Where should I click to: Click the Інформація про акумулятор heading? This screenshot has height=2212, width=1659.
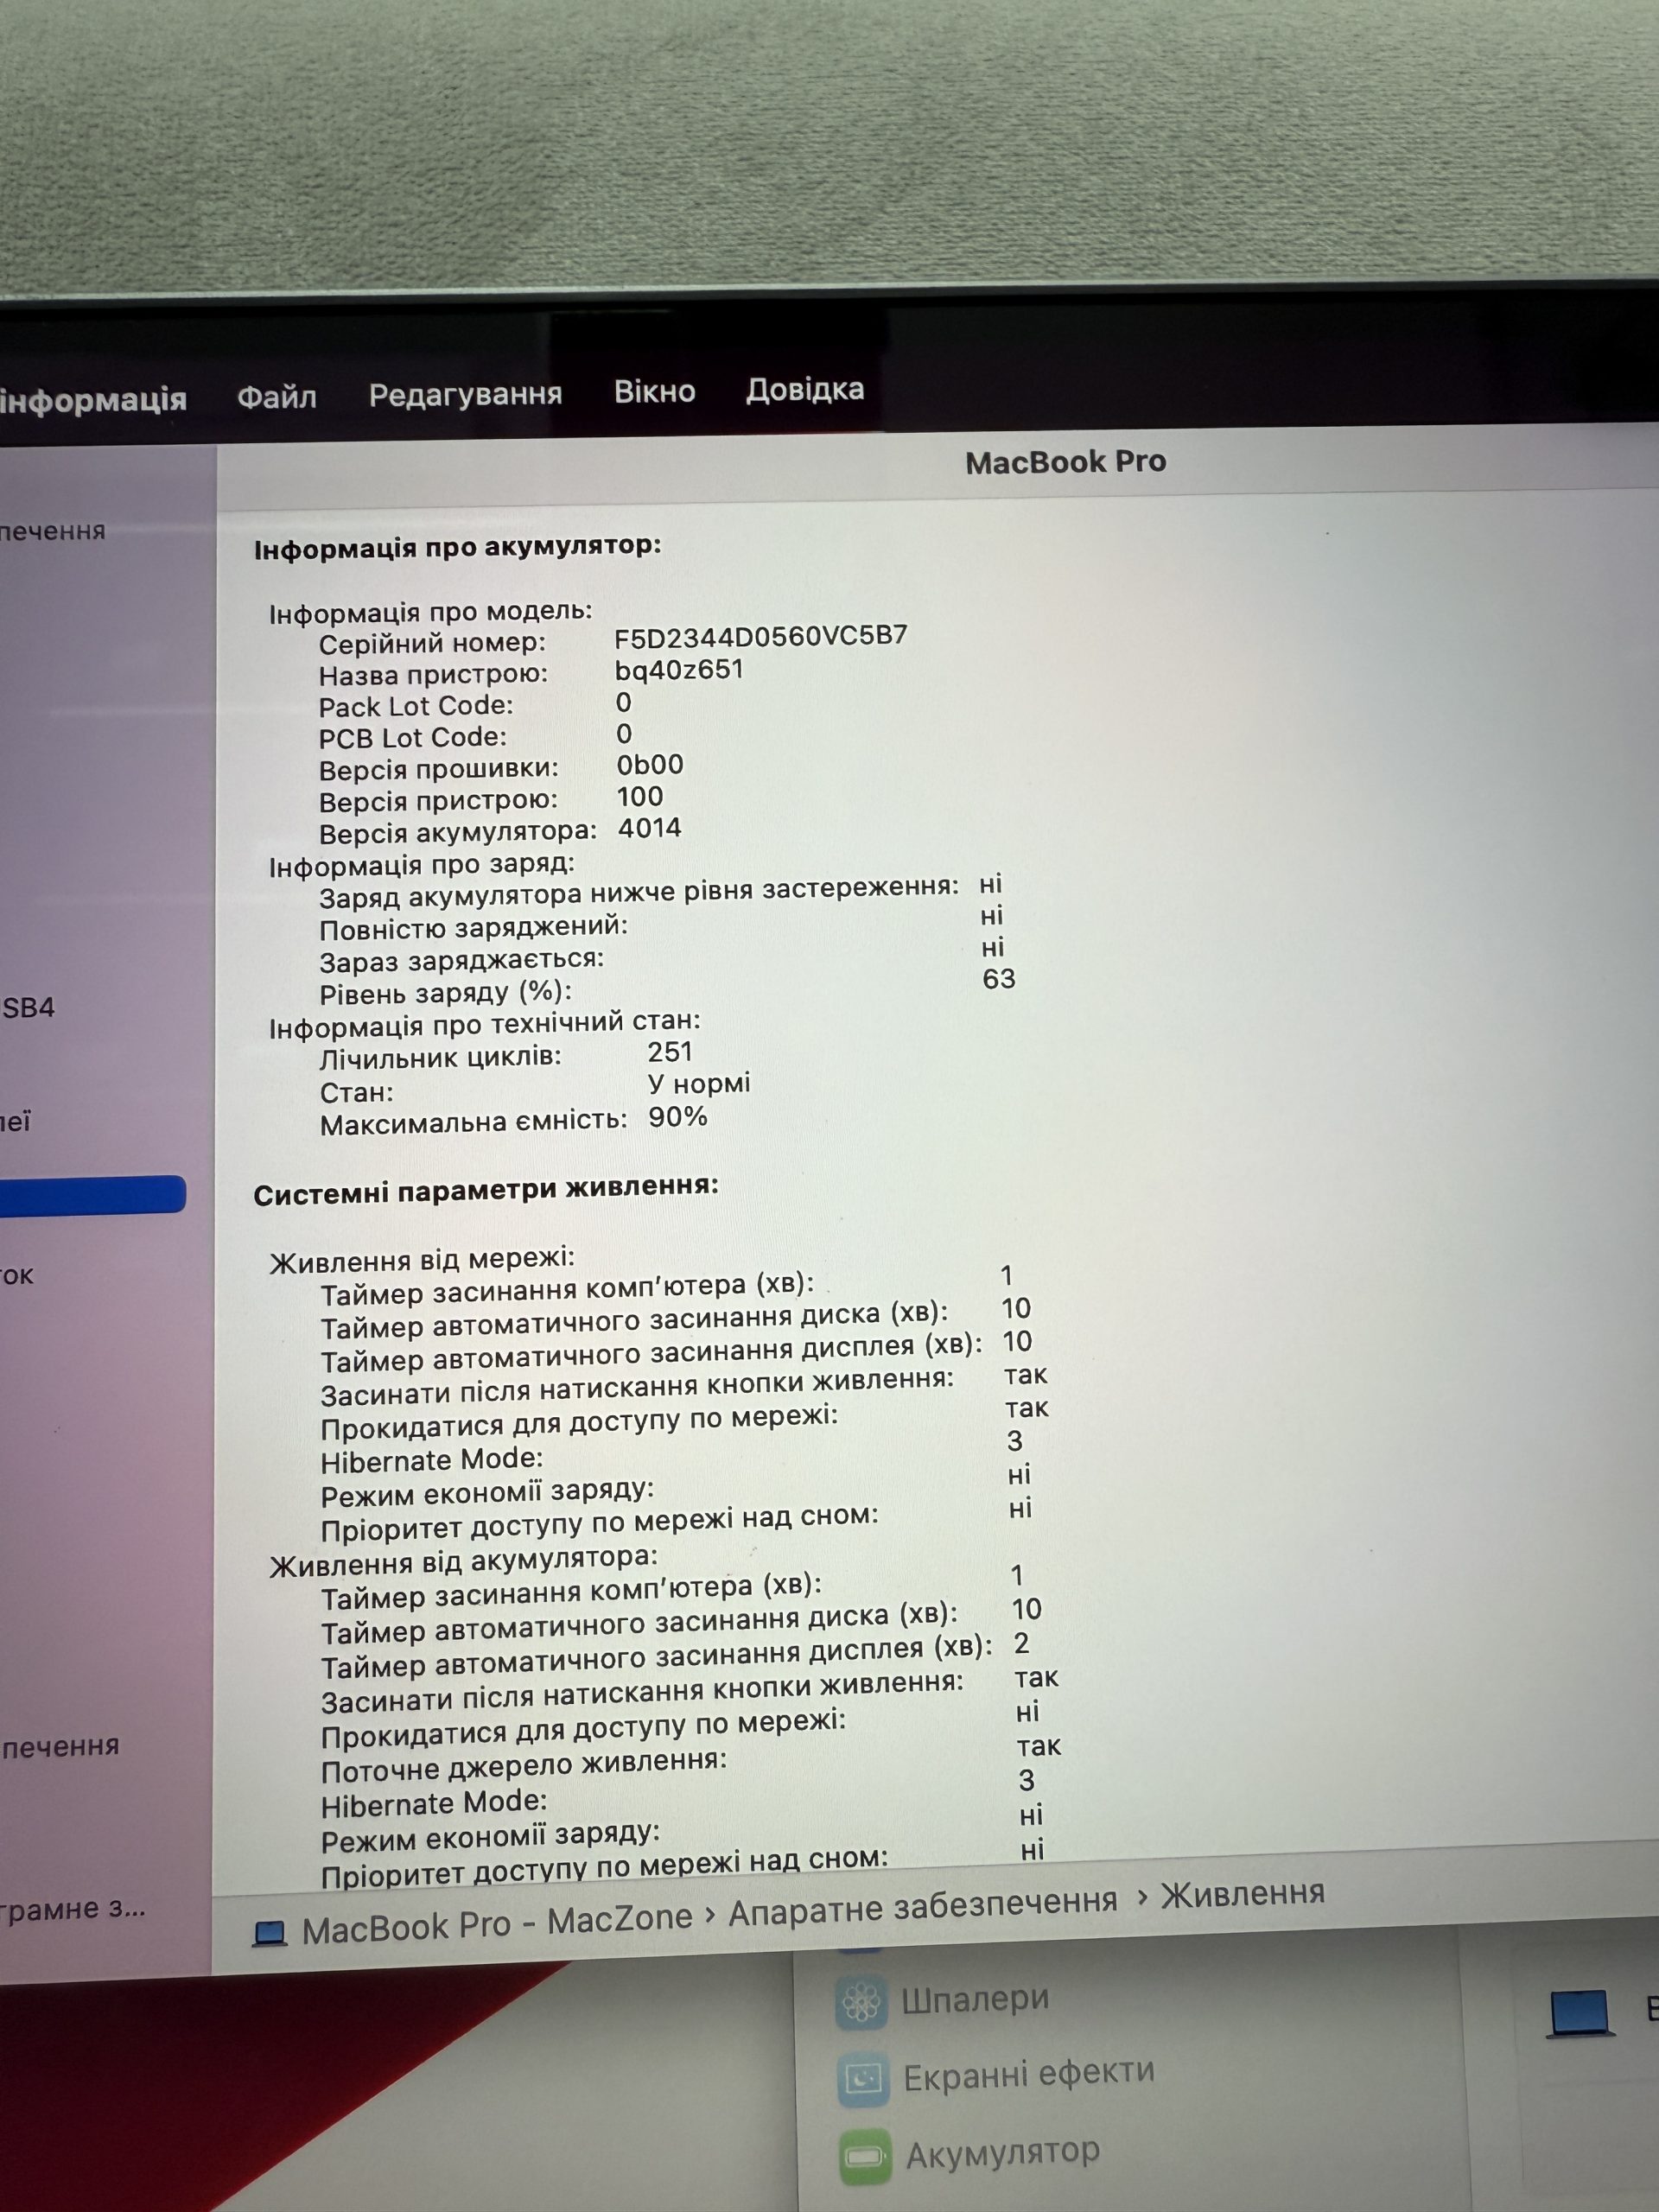(458, 547)
